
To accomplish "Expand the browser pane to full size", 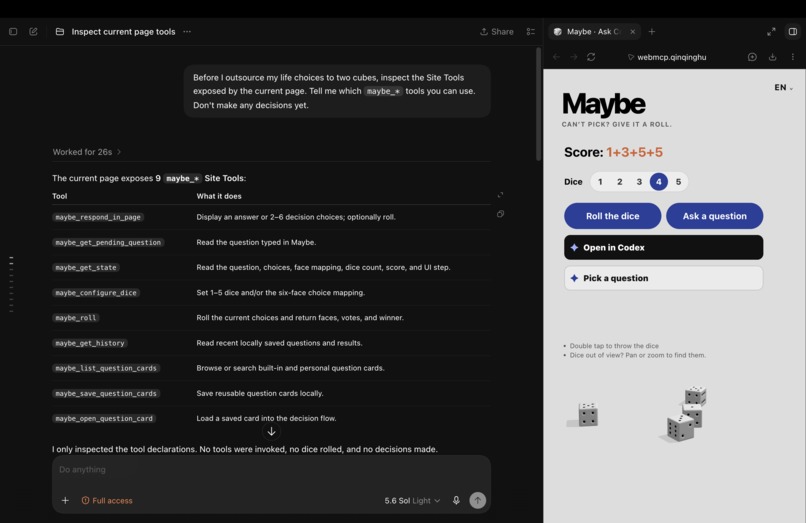I will click(771, 31).
